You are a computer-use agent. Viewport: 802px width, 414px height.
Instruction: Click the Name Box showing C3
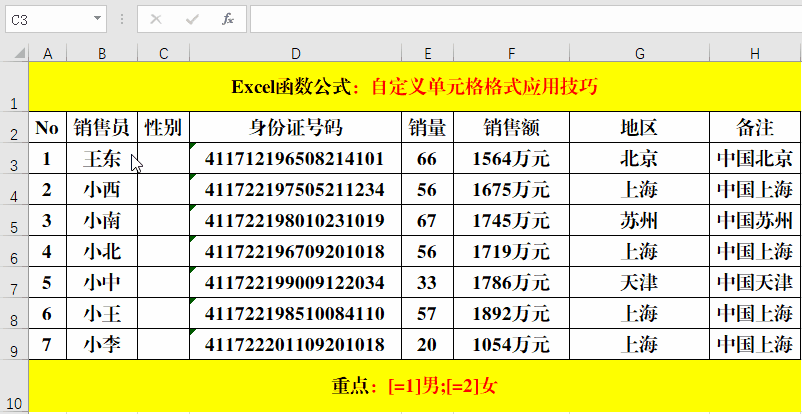[x=56, y=19]
